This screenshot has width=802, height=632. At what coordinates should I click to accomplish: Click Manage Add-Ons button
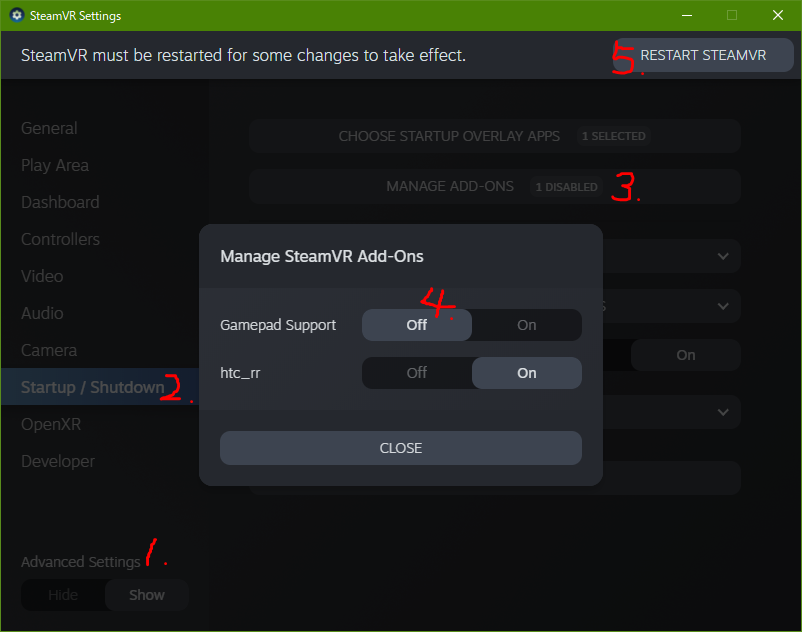[495, 187]
